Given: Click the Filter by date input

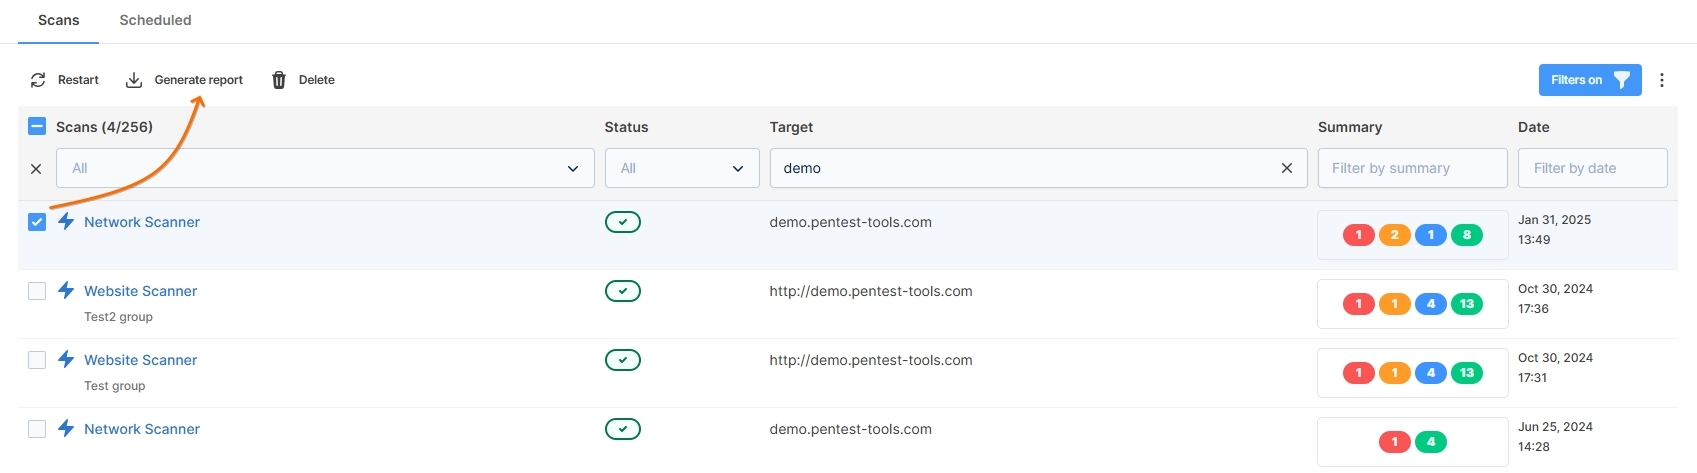Looking at the screenshot, I should 1592,168.
